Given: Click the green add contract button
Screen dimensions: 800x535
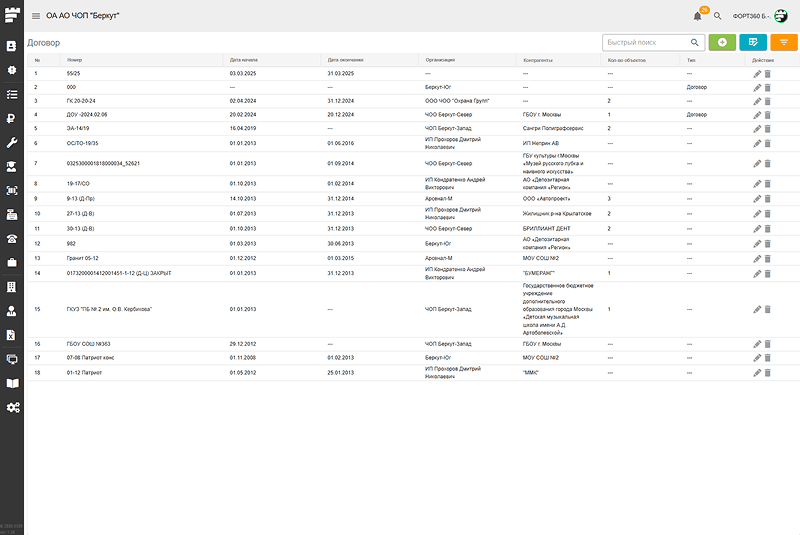Looking at the screenshot, I should (722, 42).
